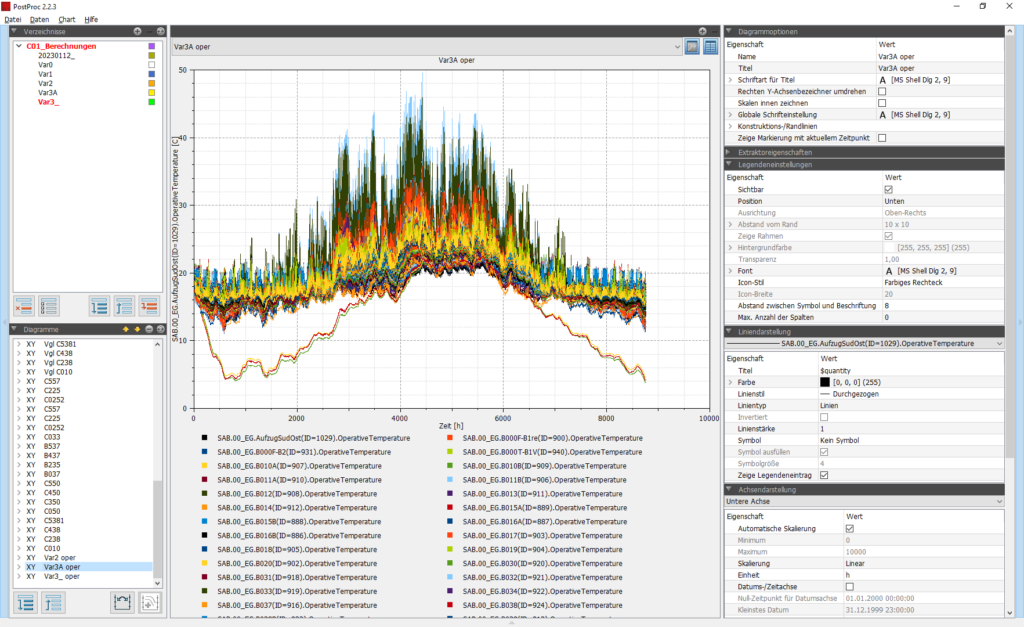The height and width of the screenshot is (627, 1024).
Task: Move diagram down with yellow down arrow
Action: [137, 329]
